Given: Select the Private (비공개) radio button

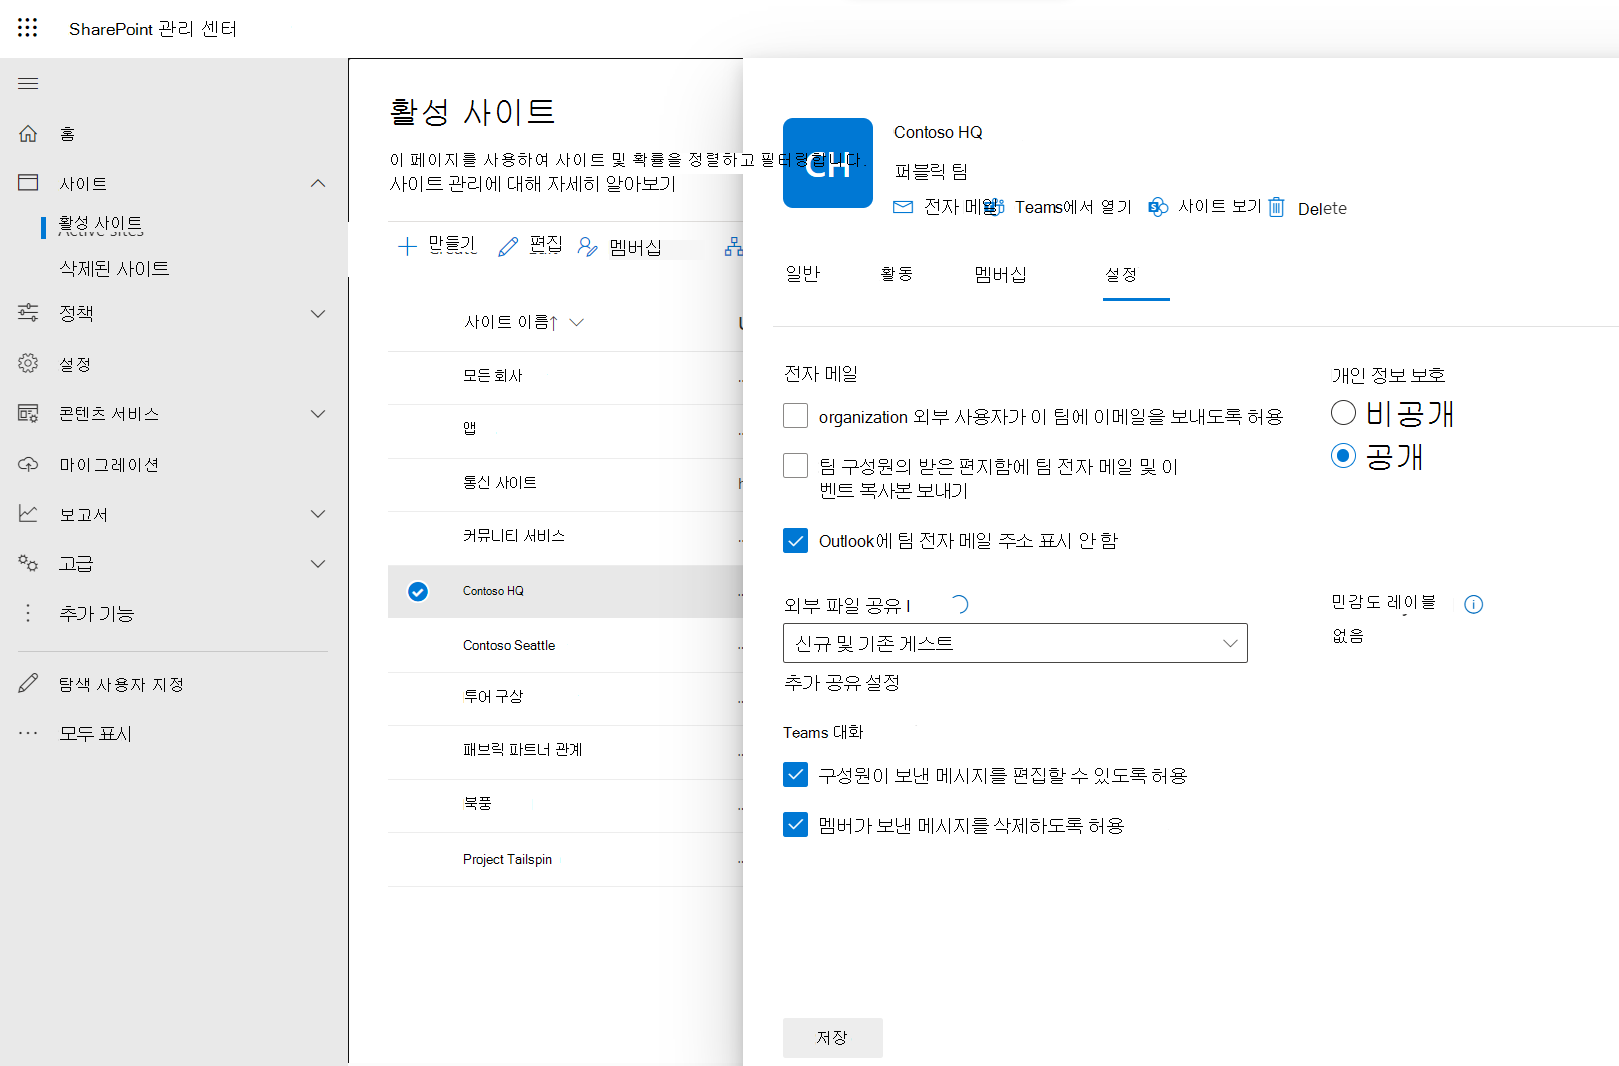Looking at the screenshot, I should pyautogui.click(x=1343, y=412).
